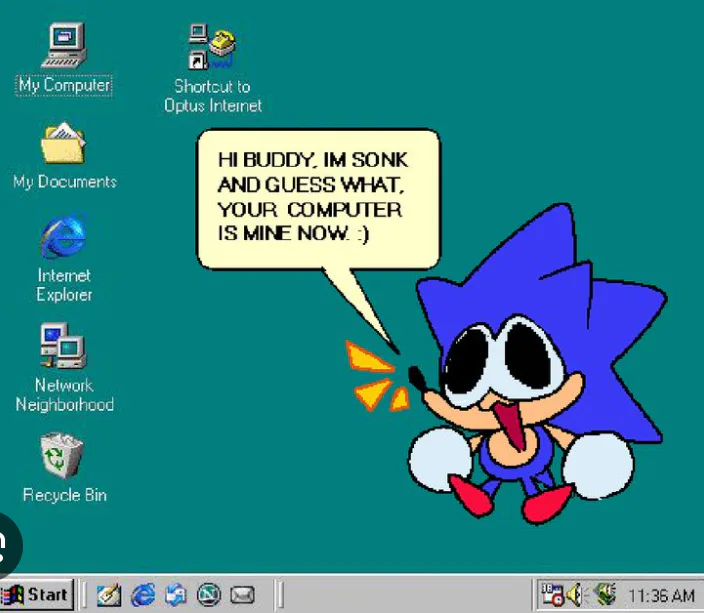Click the speaker volume tray icon

pos(574,595)
